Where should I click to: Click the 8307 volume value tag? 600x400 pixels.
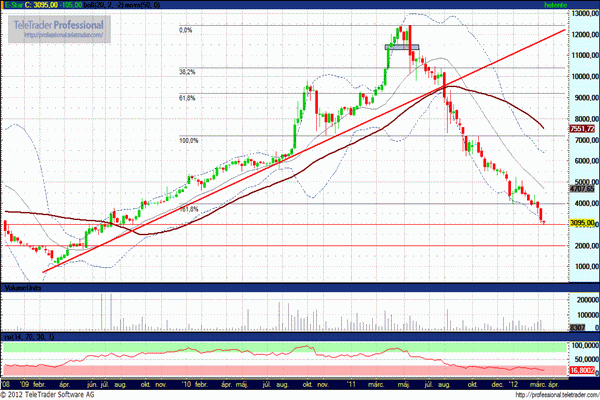pos(578,326)
